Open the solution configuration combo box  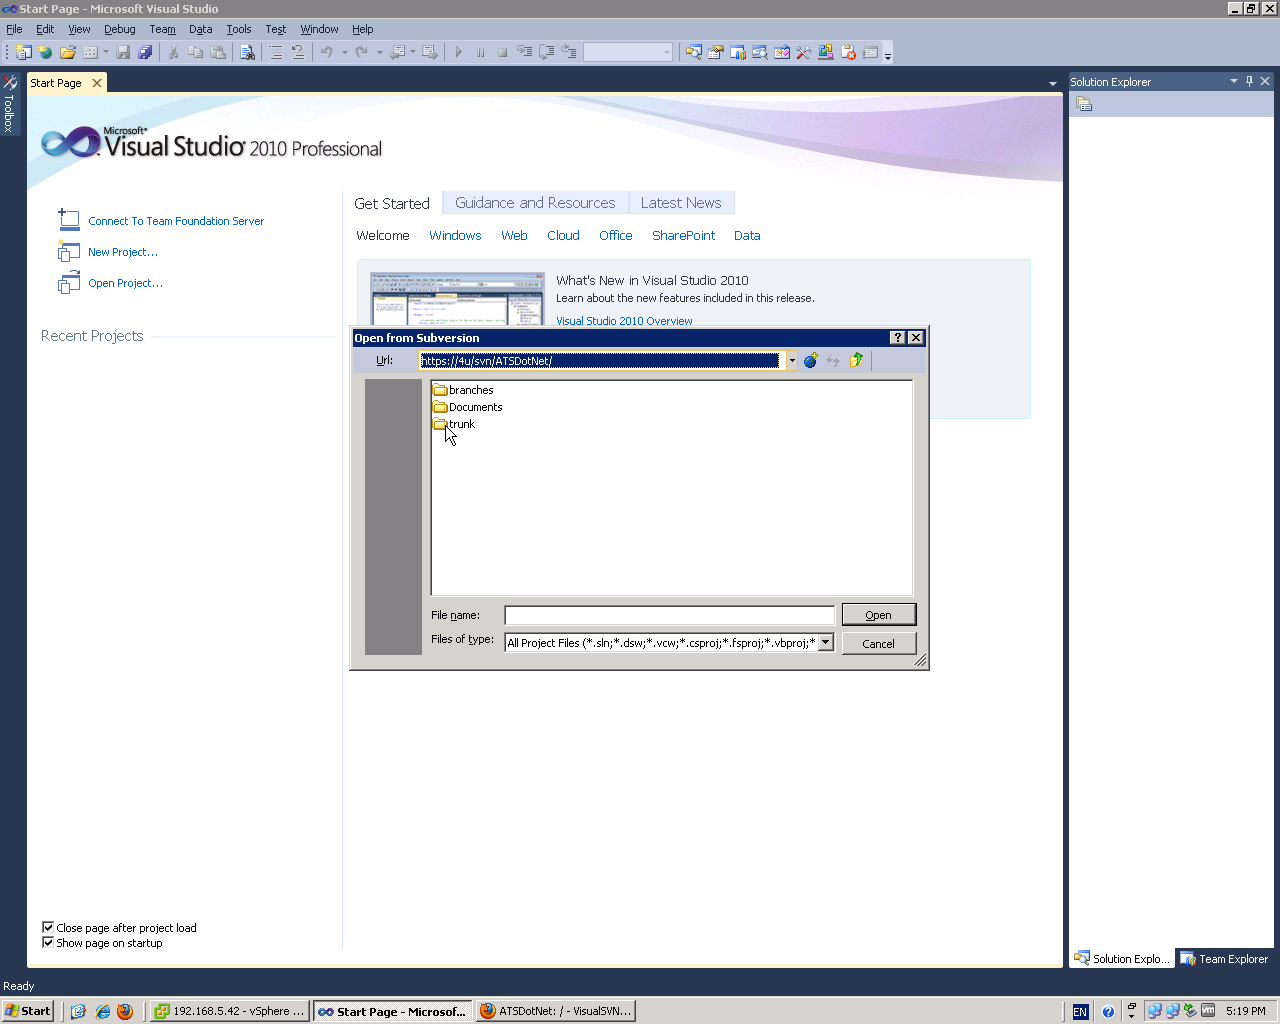tap(627, 52)
